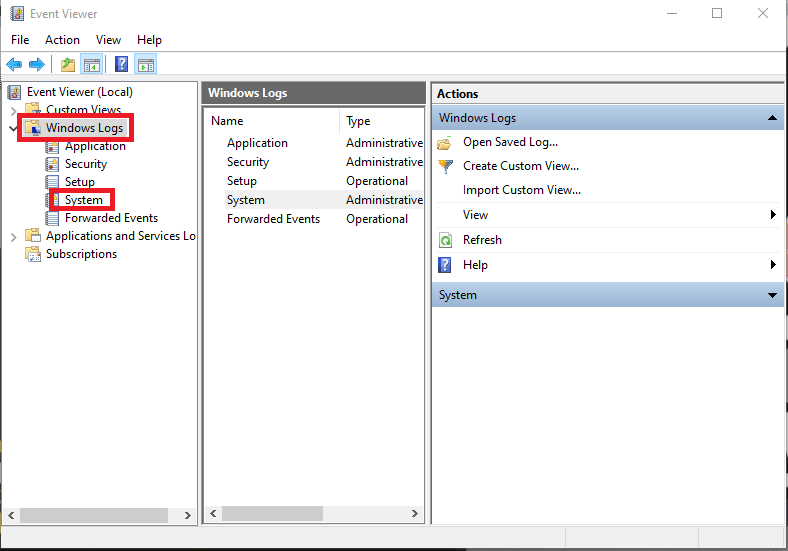The image size is (788, 551).
Task: Click Operational type cell for Setup row
Action: 377,181
